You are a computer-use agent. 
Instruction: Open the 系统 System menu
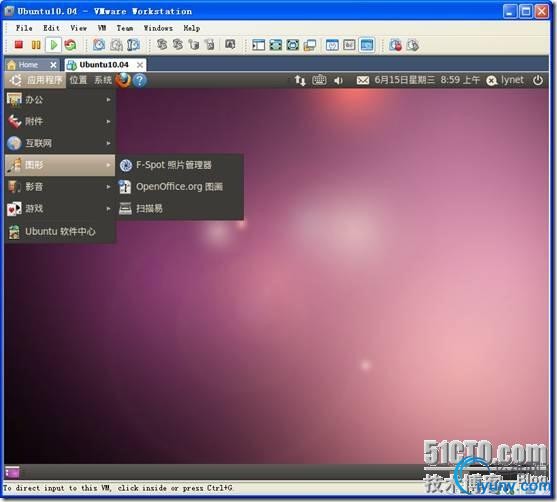coord(103,80)
